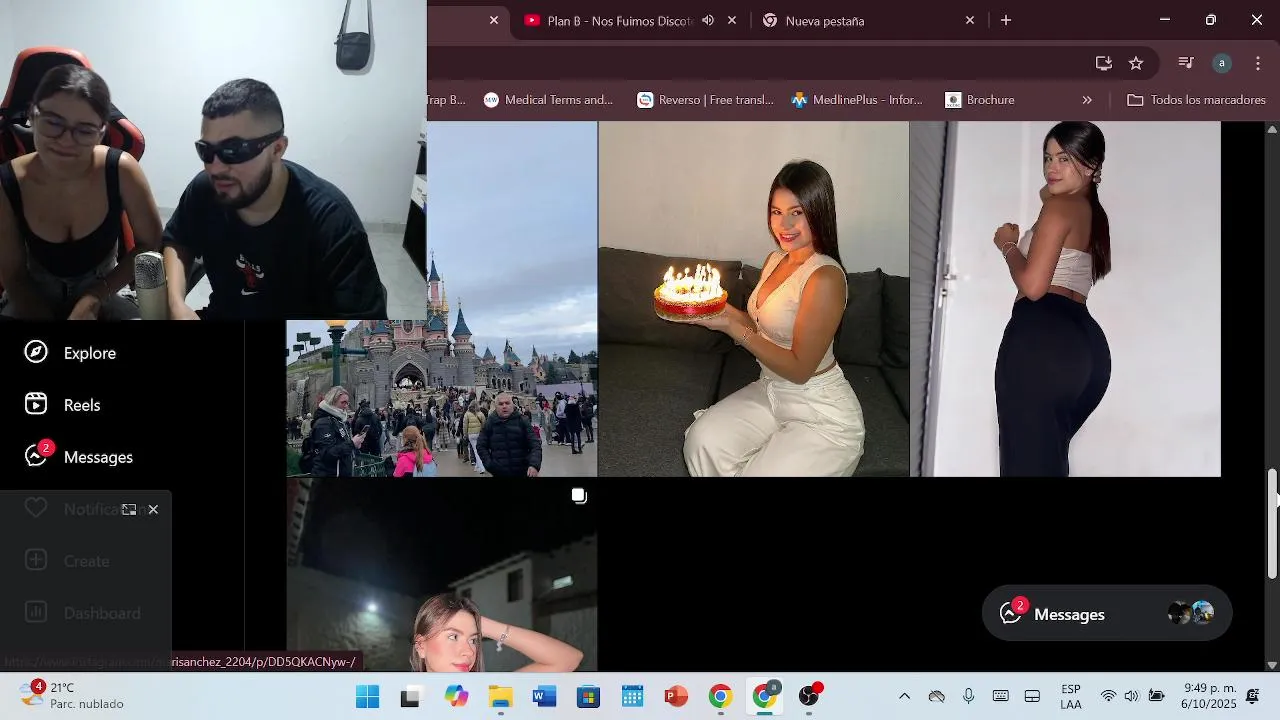The height and width of the screenshot is (720, 1280).
Task: Return overlay back to its tab
Action: [129, 510]
